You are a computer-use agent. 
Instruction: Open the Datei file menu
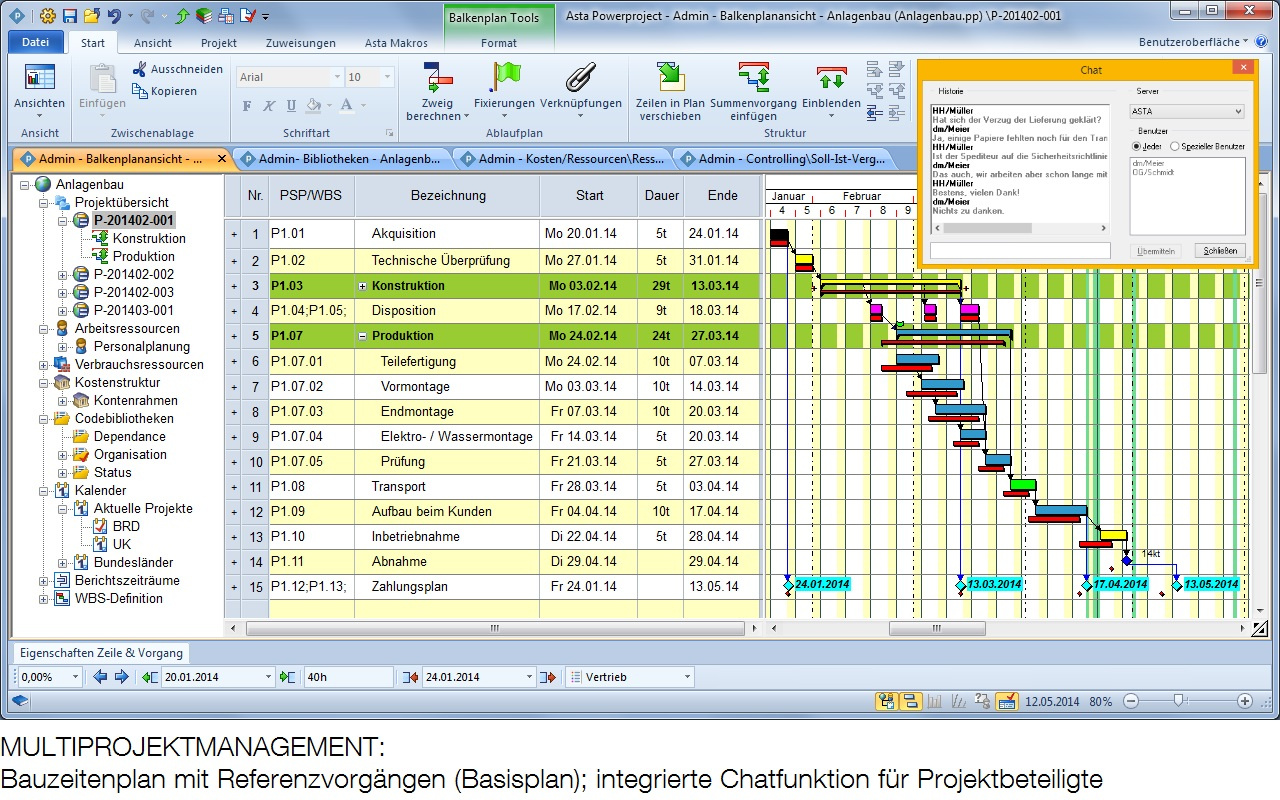click(x=36, y=43)
